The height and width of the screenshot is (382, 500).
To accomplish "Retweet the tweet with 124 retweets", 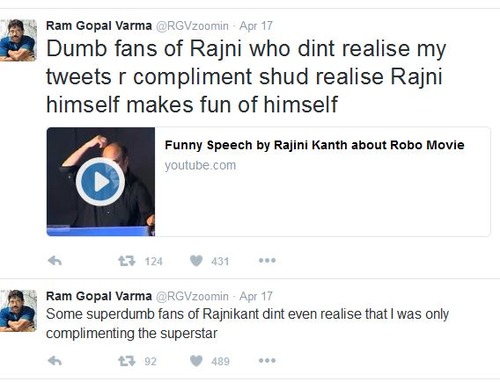I will point(127,261).
